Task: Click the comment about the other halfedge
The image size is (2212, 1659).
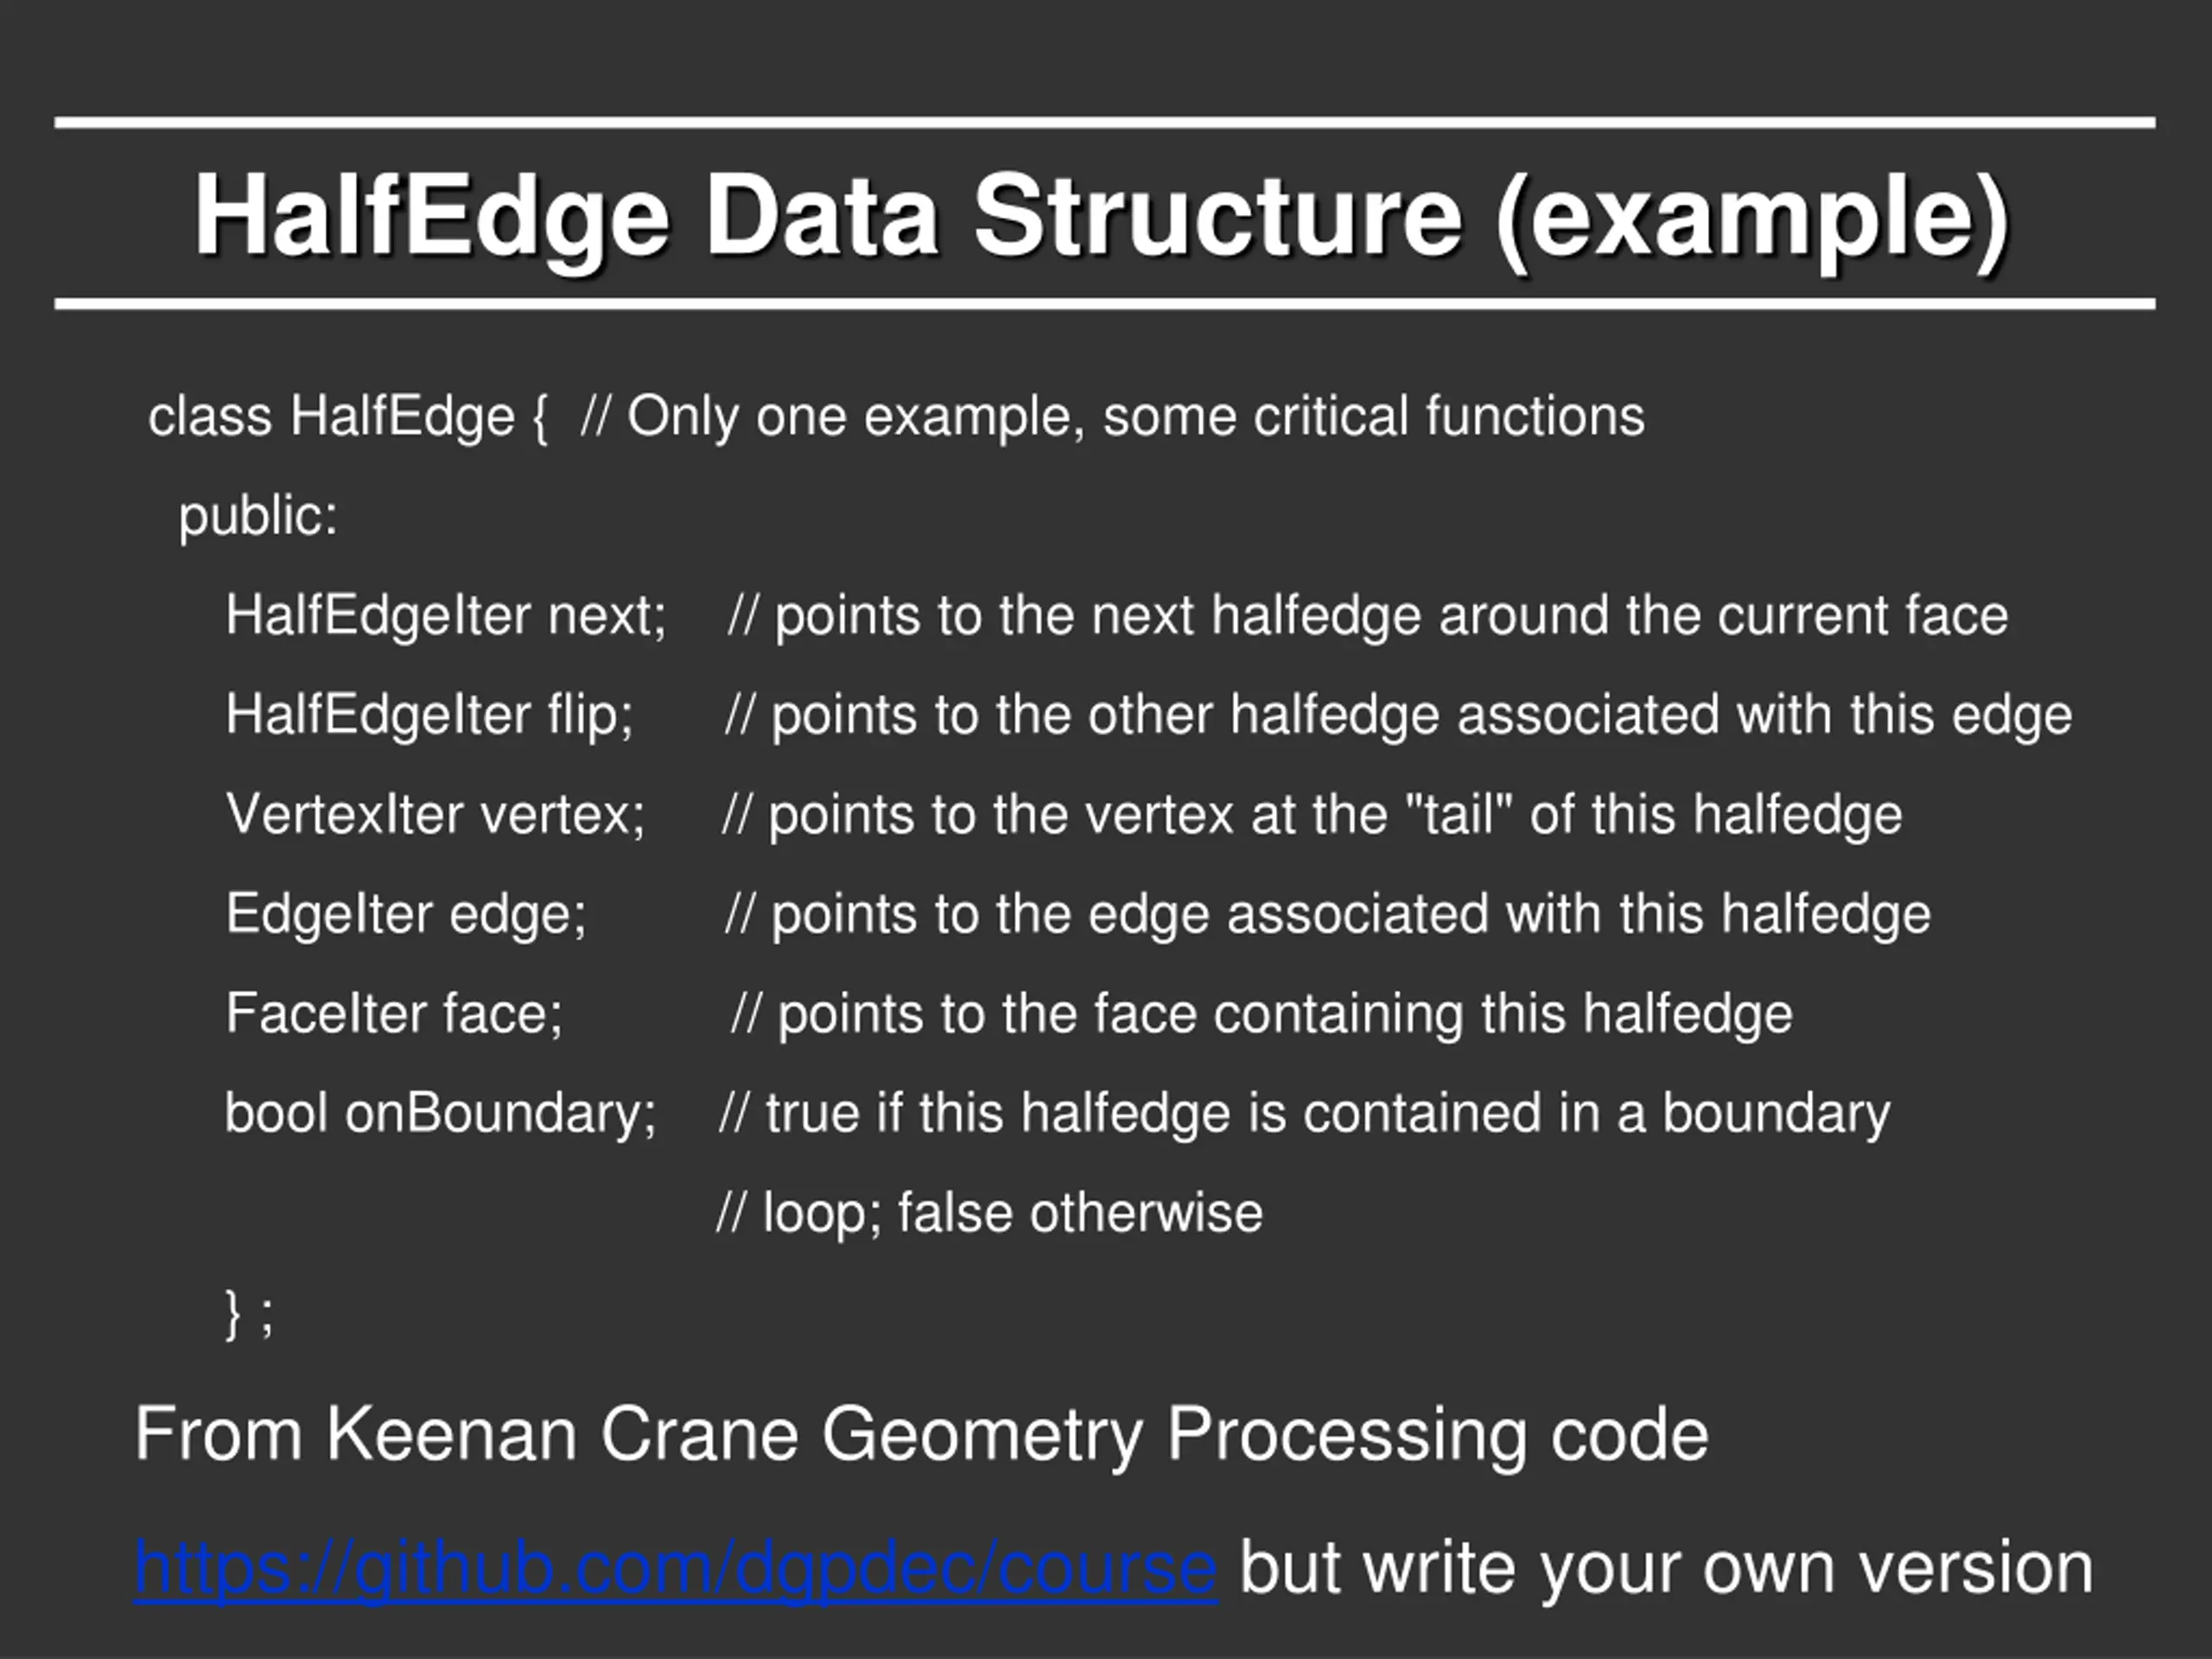Action: [1398, 715]
